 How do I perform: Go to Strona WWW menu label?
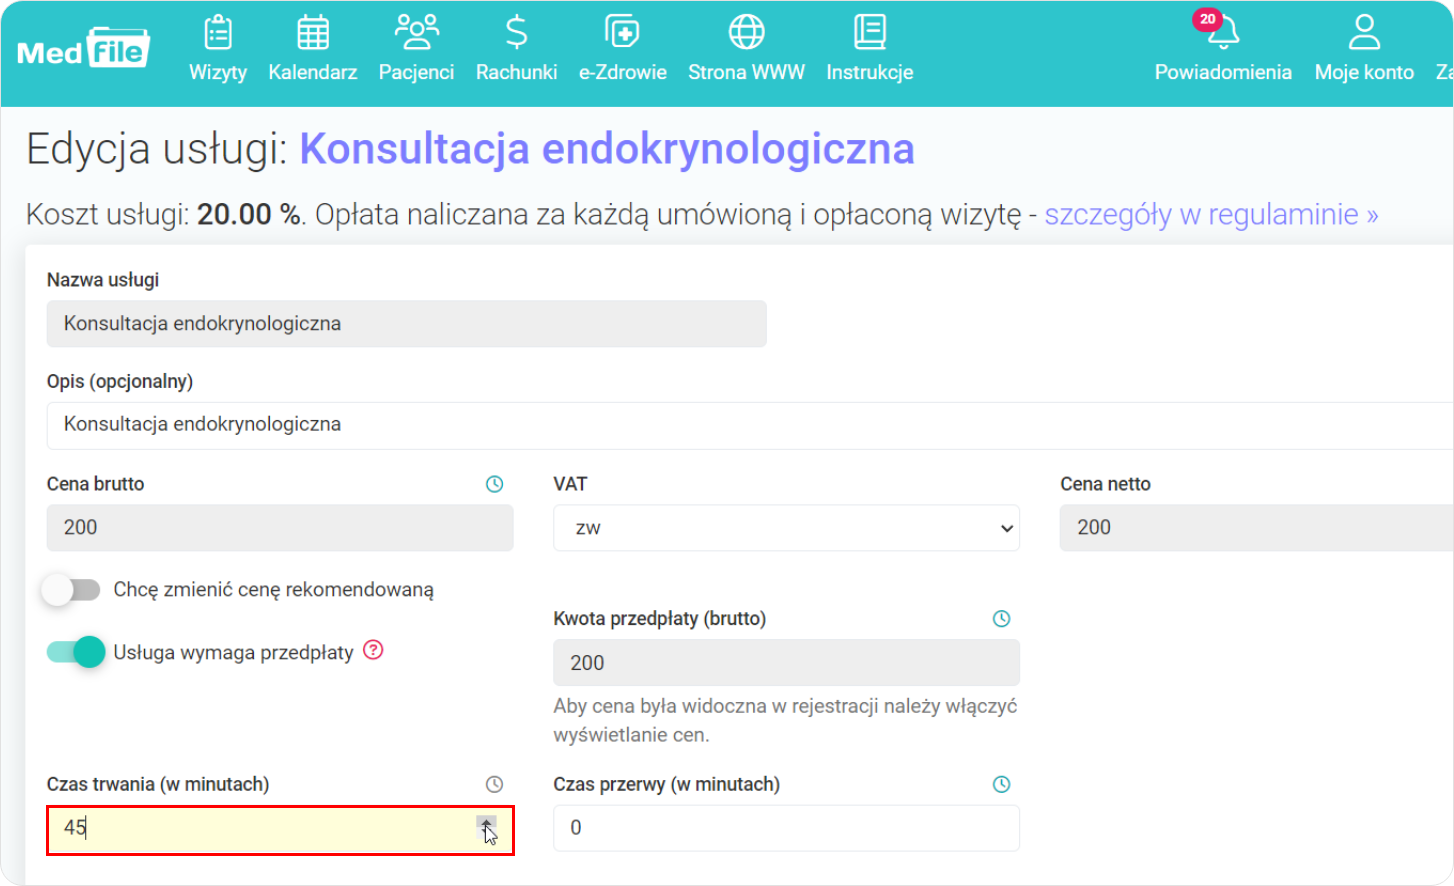click(746, 72)
